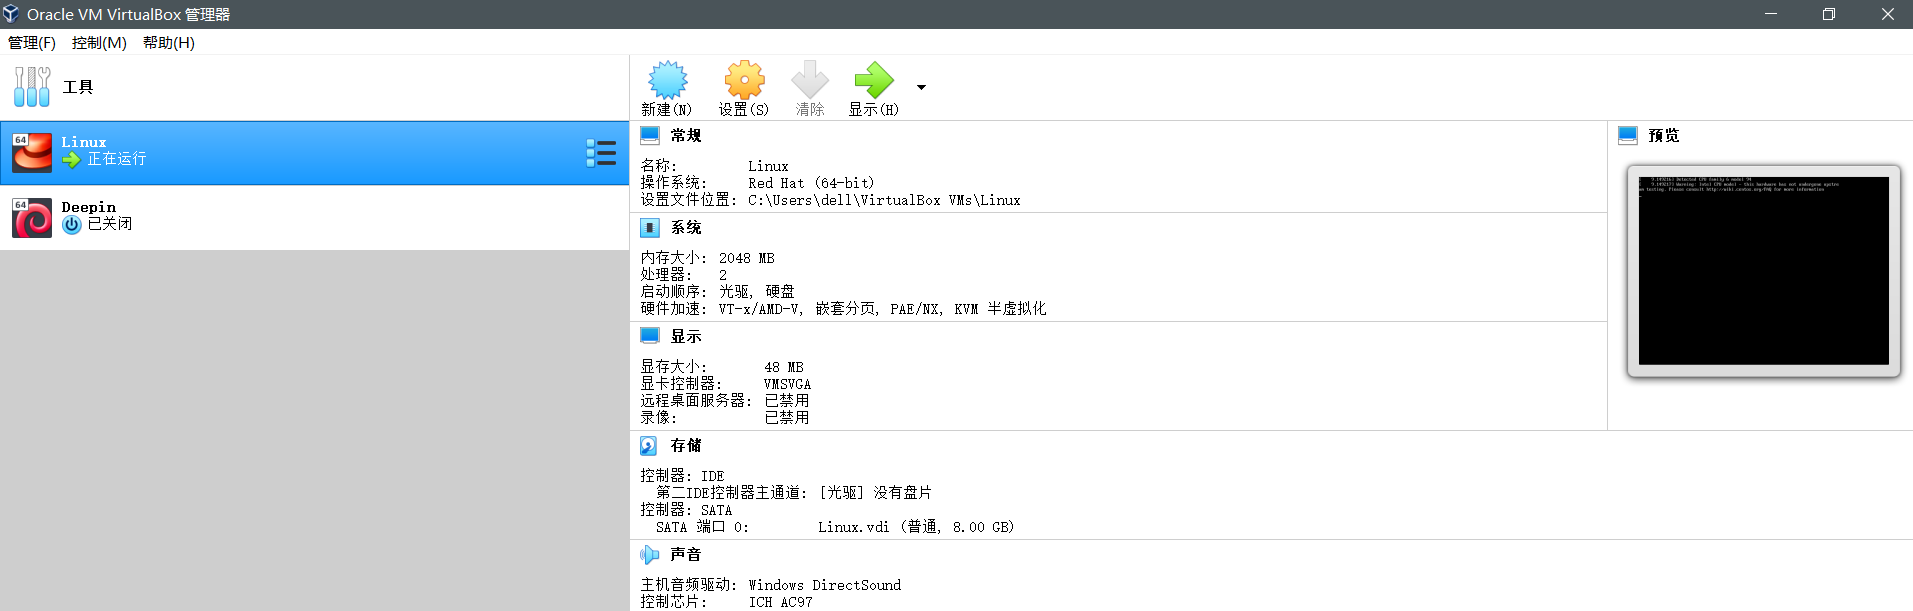Click the Deepin powered-off status icon

coord(71,225)
